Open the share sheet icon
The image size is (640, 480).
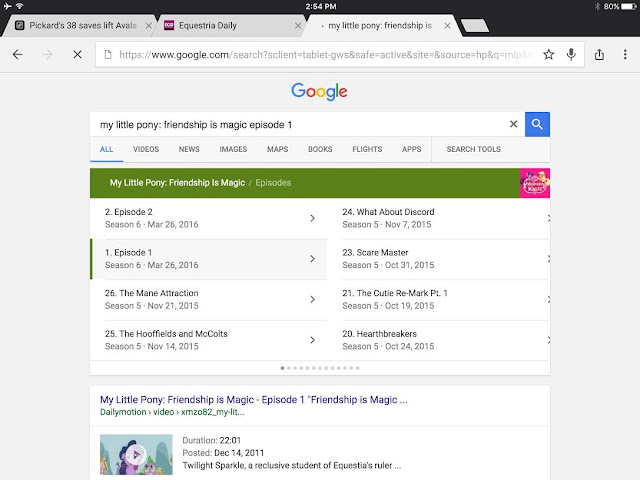click(599, 54)
